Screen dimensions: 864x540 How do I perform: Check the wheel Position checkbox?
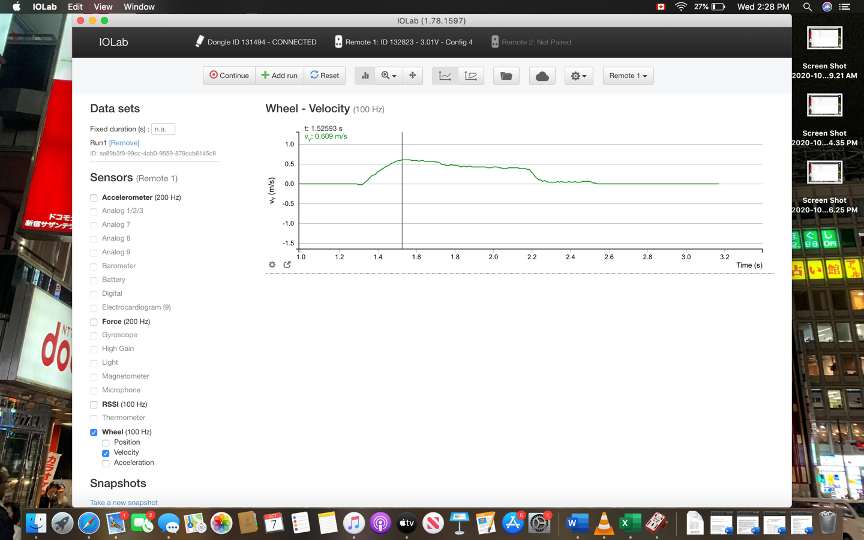(x=106, y=442)
